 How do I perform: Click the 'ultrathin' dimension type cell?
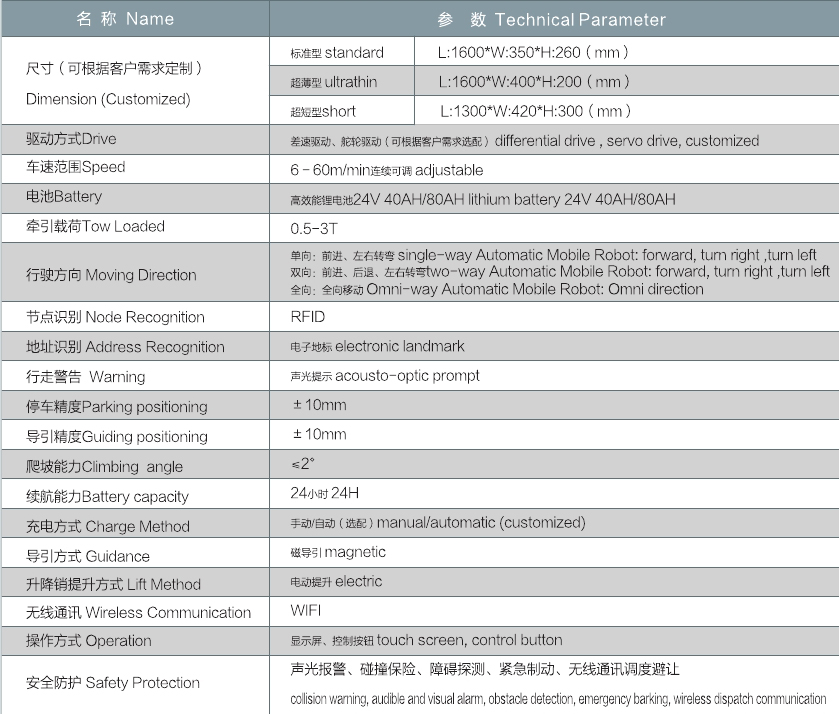point(334,81)
